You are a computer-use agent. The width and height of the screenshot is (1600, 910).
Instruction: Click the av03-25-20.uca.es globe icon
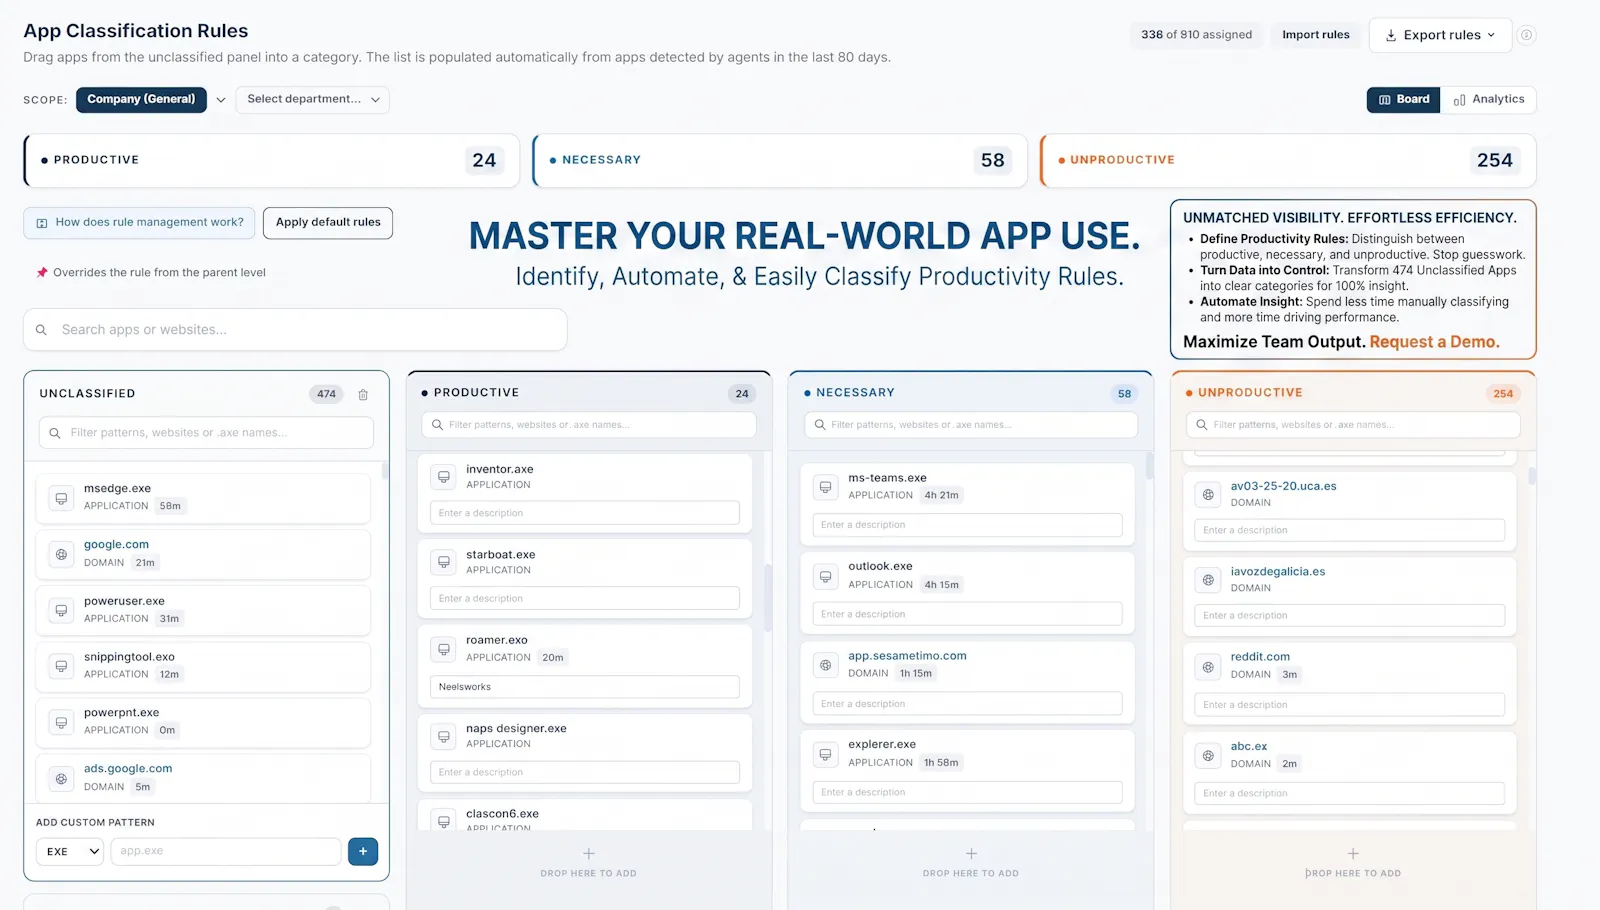point(1208,494)
